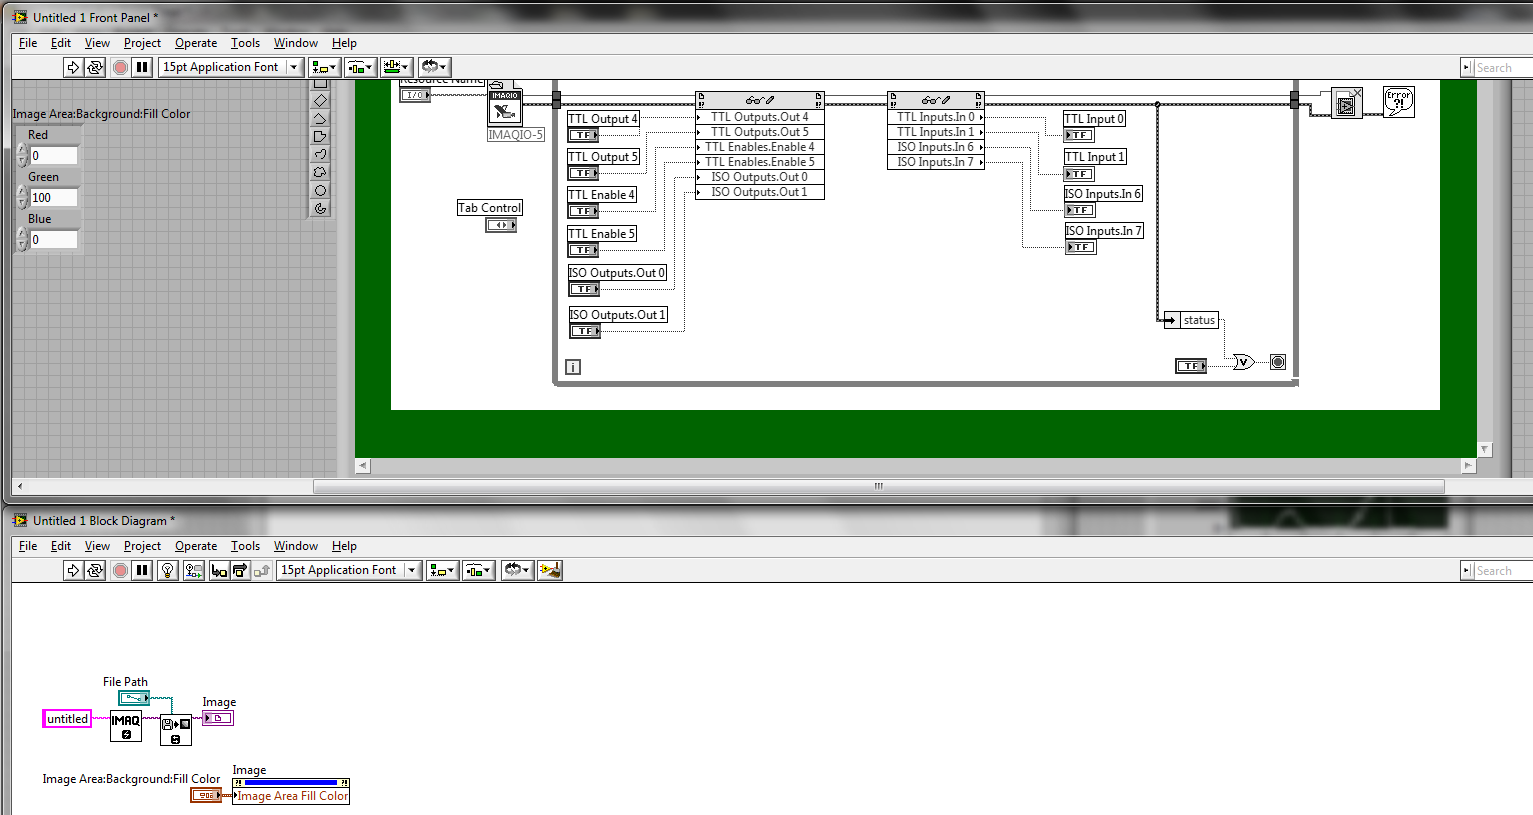This screenshot has height=815, width=1533.
Task: Select the rotated rectangle (diamond) ROI tool
Action: point(320,100)
